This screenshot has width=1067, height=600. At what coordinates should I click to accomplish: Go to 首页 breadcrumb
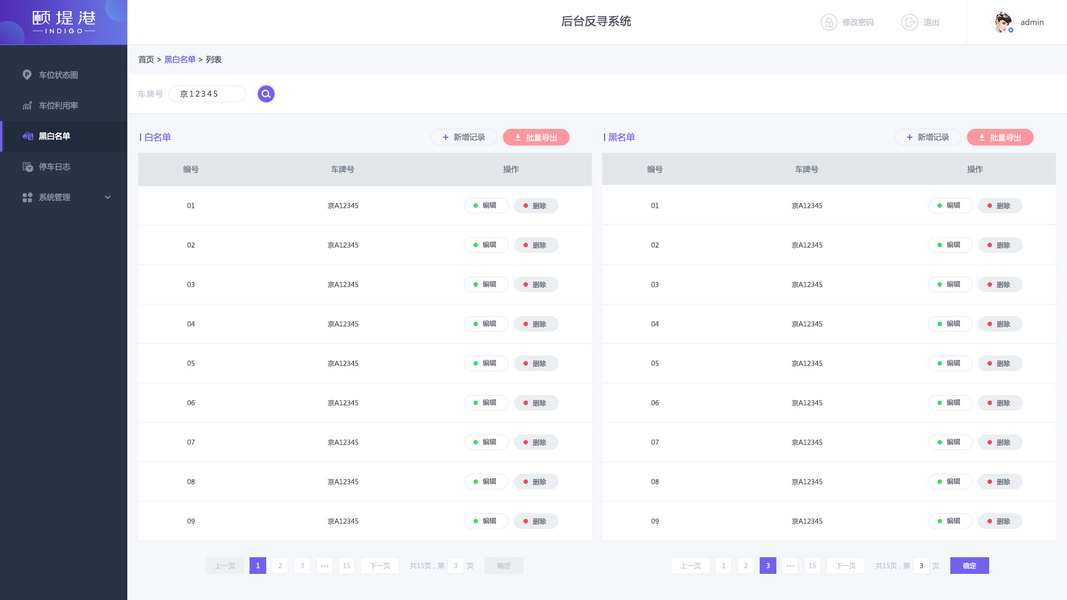146,60
